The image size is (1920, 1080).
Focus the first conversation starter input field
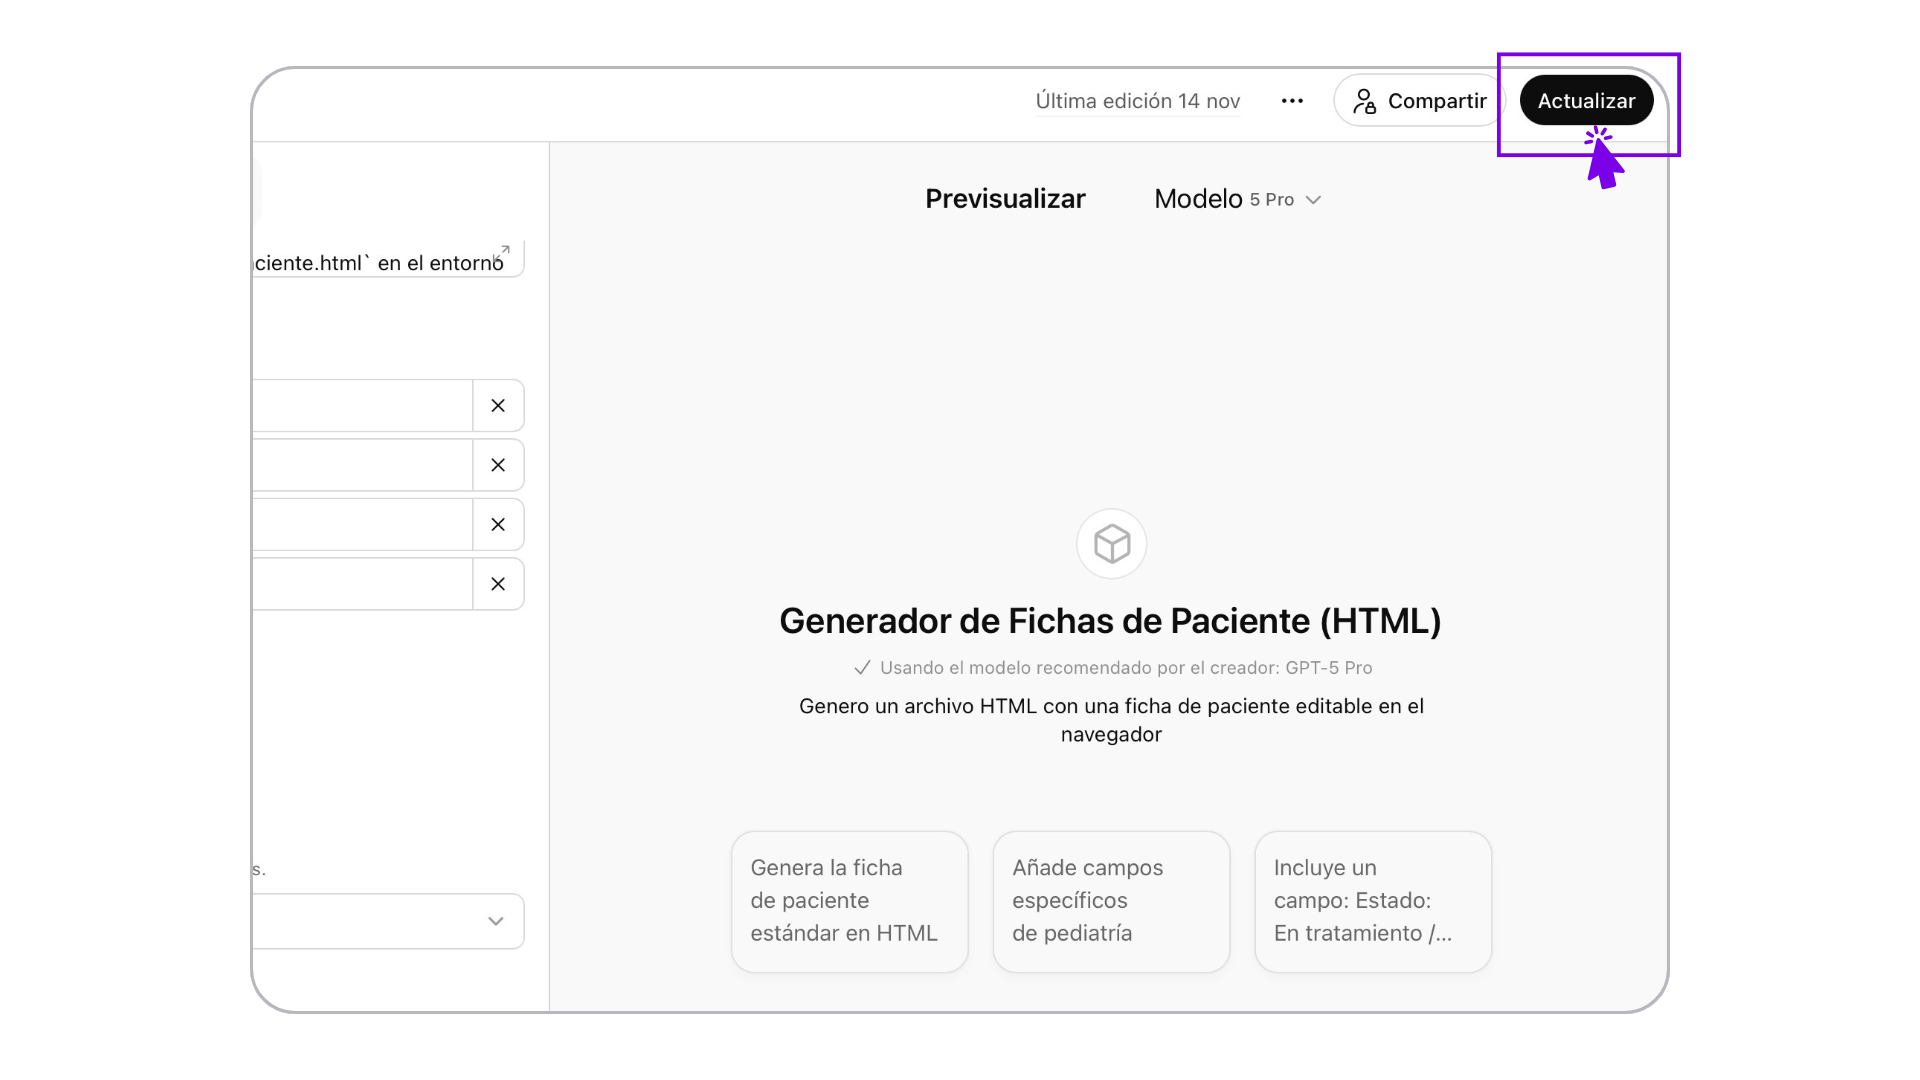[362, 406]
